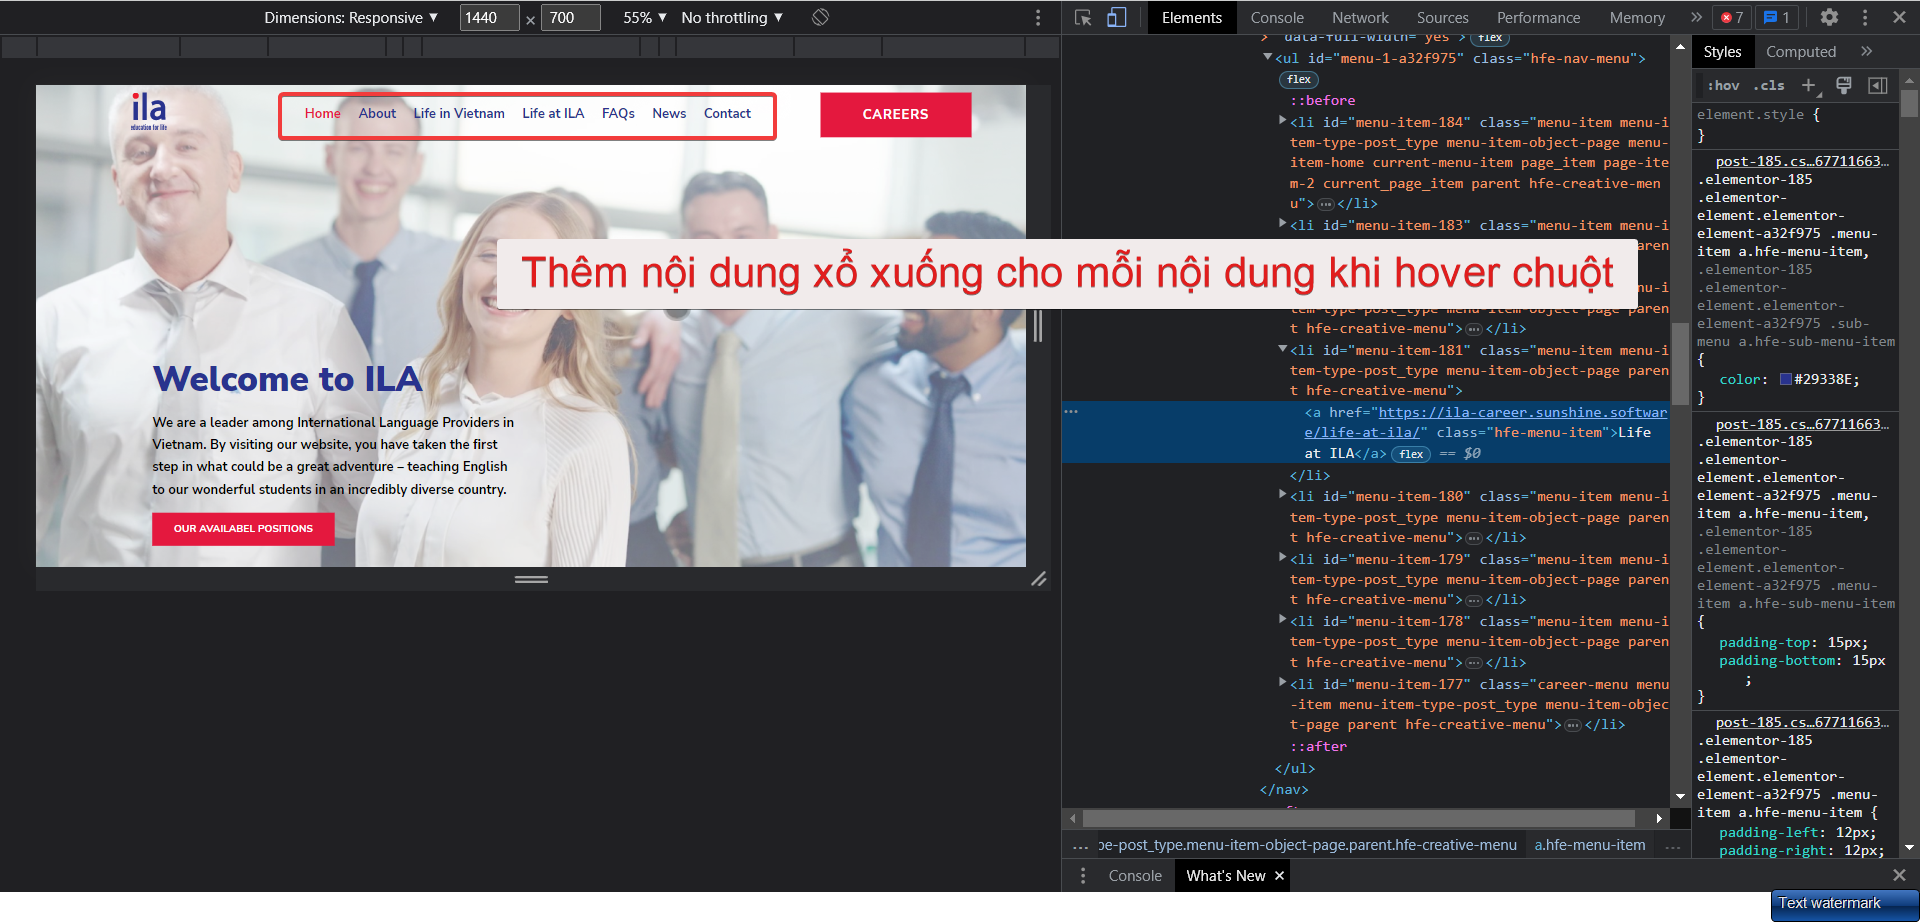Viewport: 1920px width, 922px height.
Task: Click the FAQs nav link
Action: (x=618, y=113)
